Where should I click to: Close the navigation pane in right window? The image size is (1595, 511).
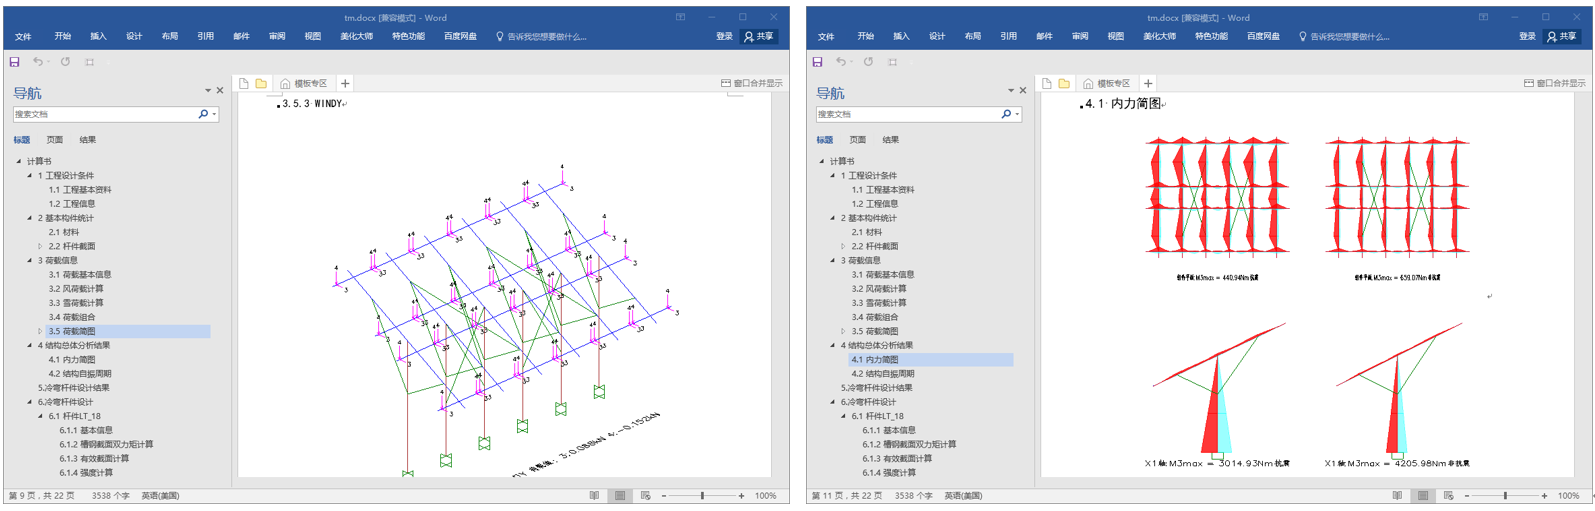pos(1023,91)
